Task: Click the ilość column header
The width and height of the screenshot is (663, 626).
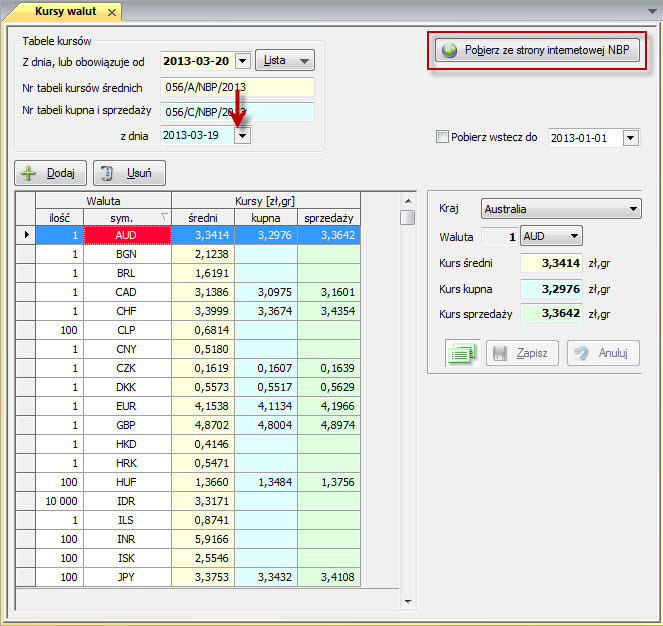Action: click(60, 217)
